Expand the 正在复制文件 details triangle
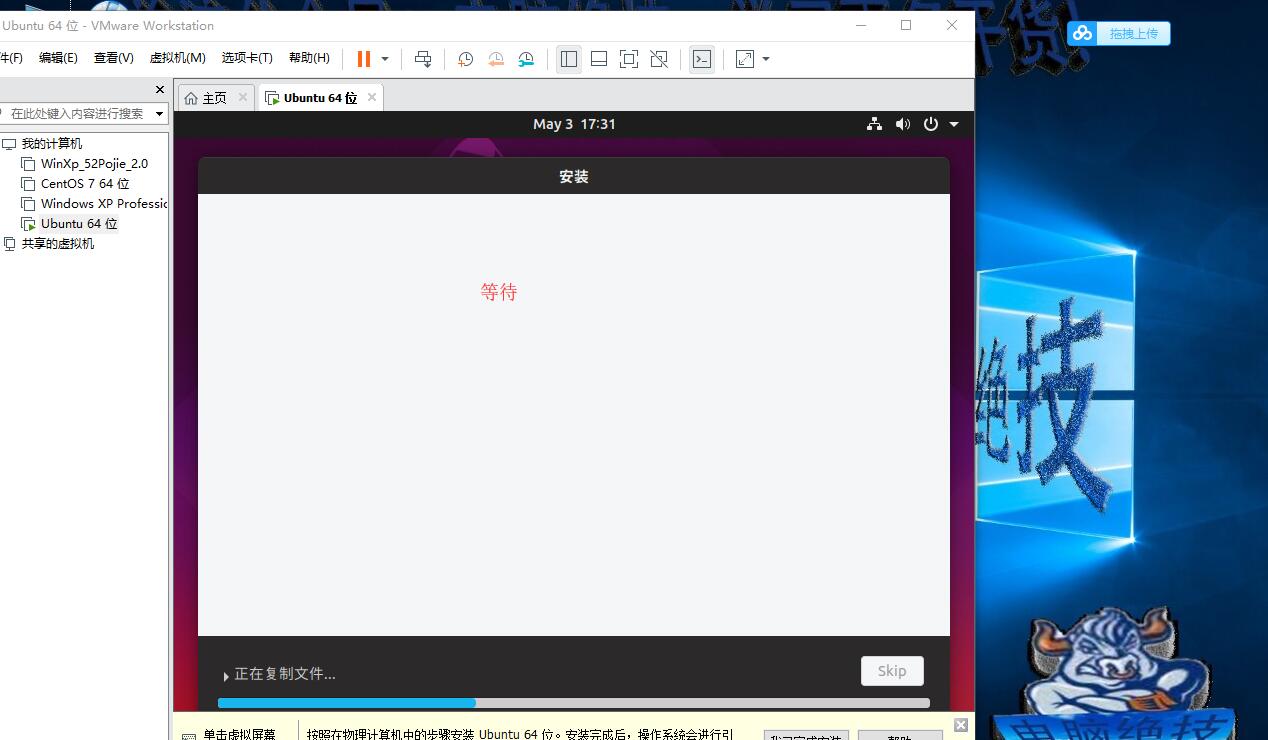Viewport: 1268px width, 740px height. 227,676
